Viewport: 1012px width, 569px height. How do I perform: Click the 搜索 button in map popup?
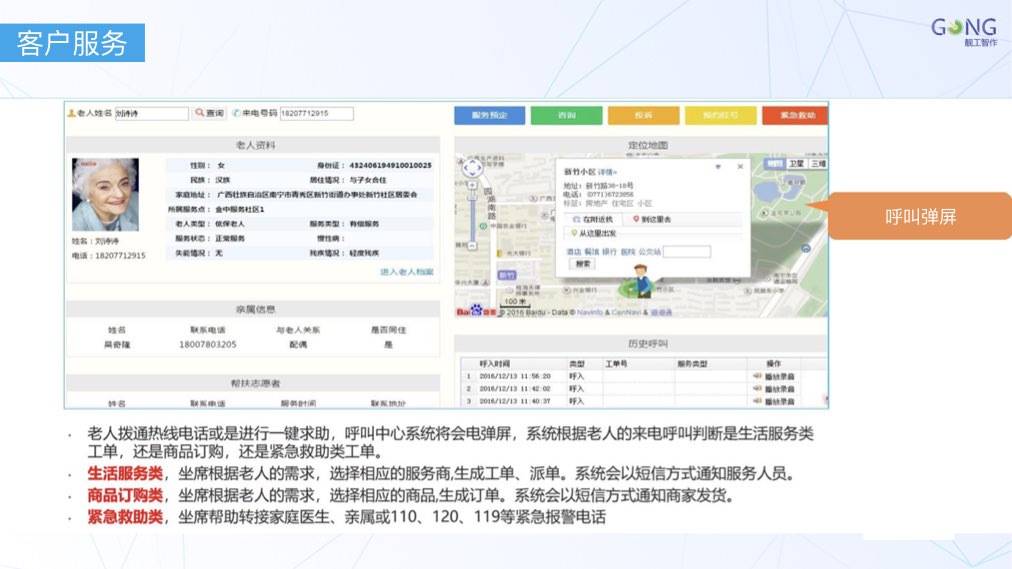click(584, 264)
